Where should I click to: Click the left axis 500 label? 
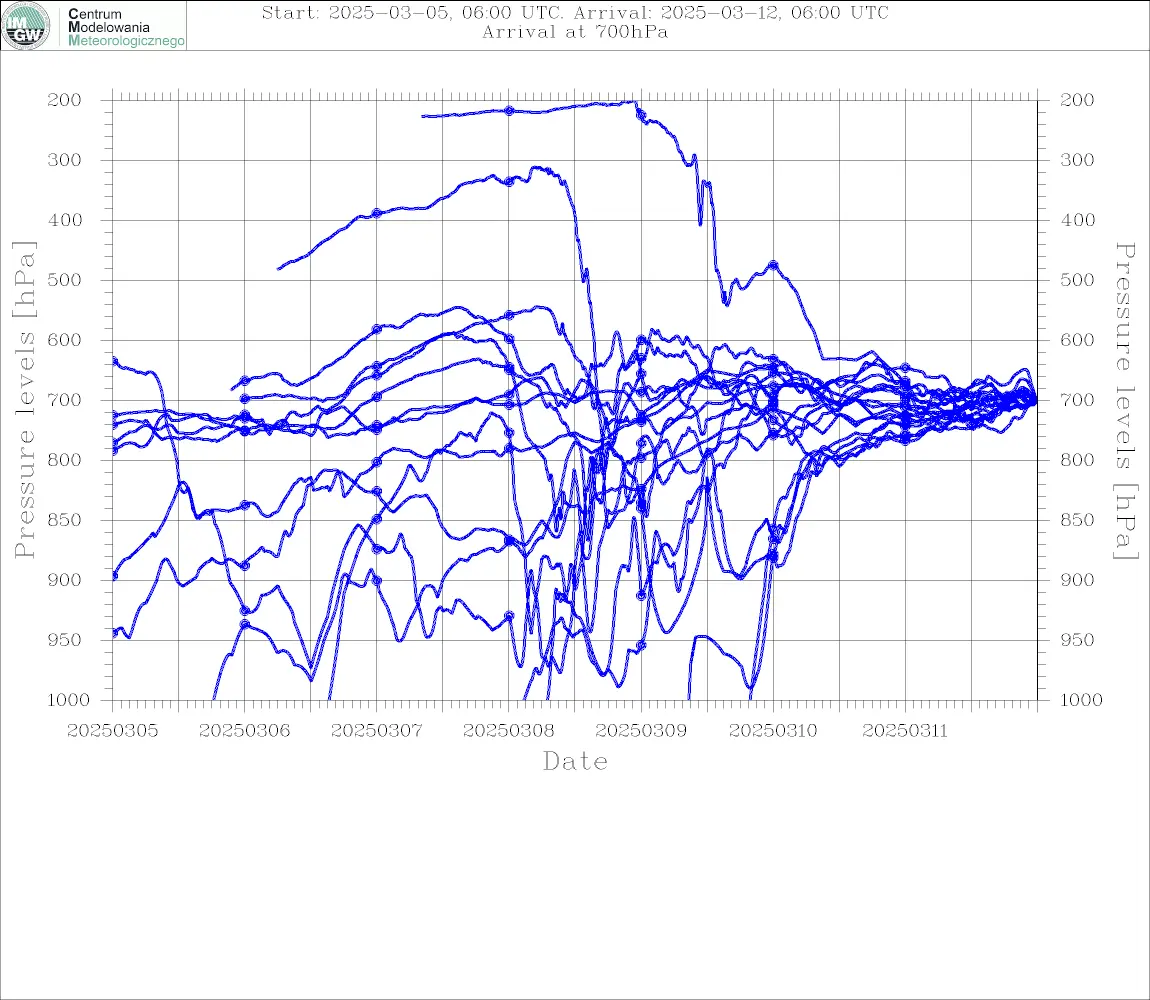64,280
